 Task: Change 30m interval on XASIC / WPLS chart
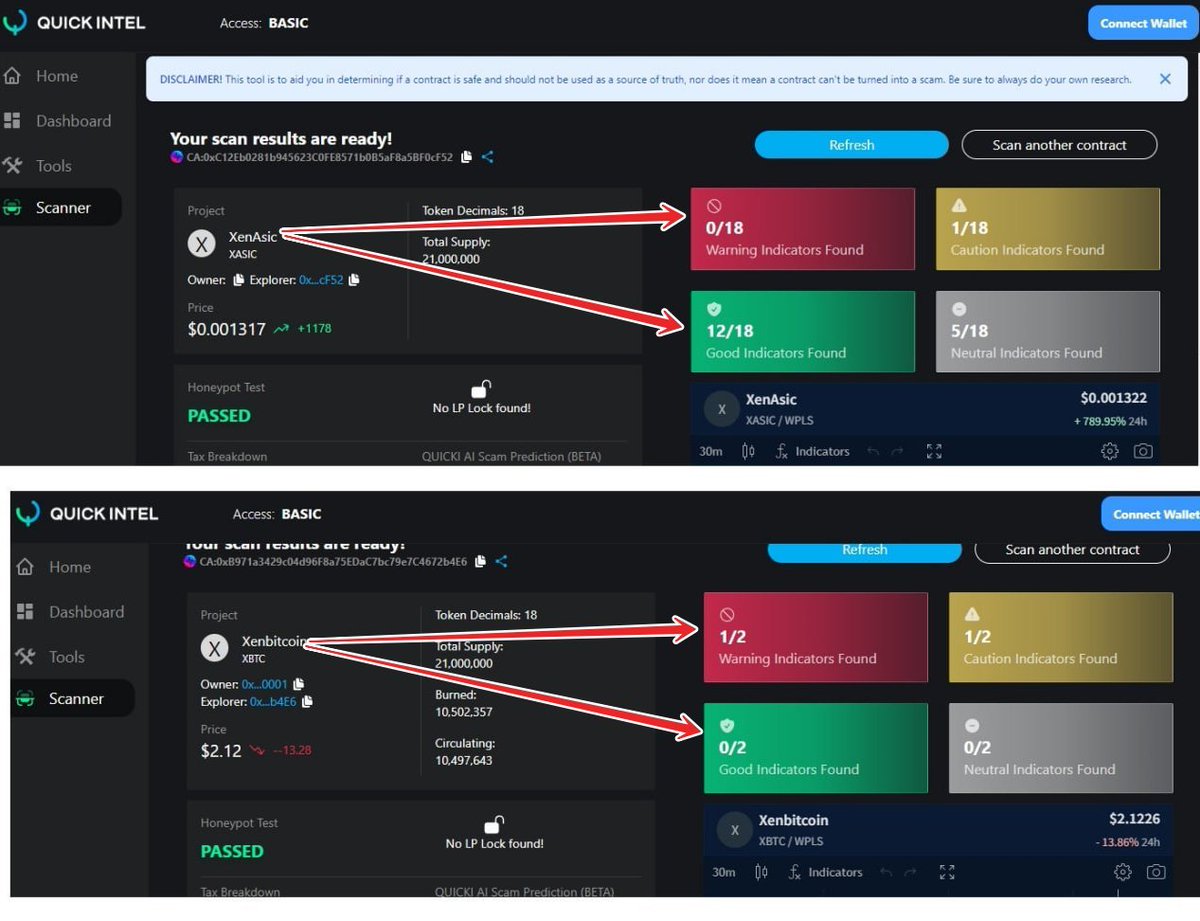(x=711, y=451)
